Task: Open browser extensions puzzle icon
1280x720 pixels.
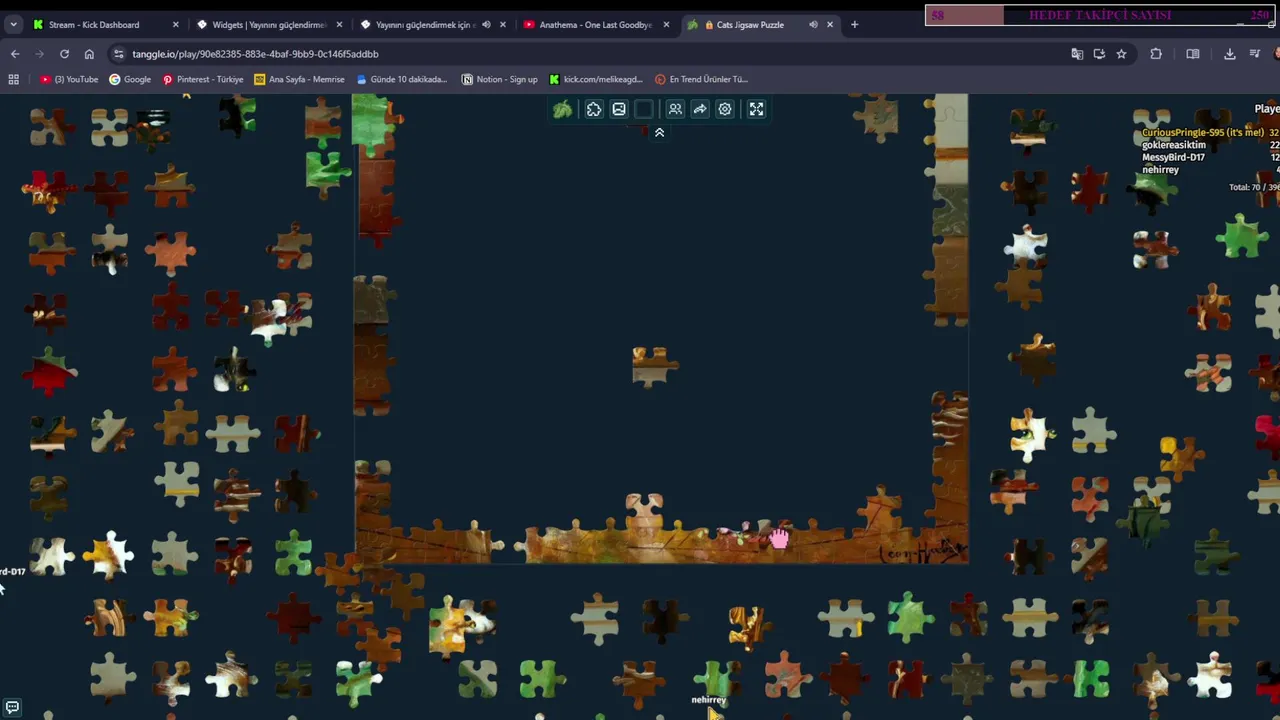Action: point(1156,54)
